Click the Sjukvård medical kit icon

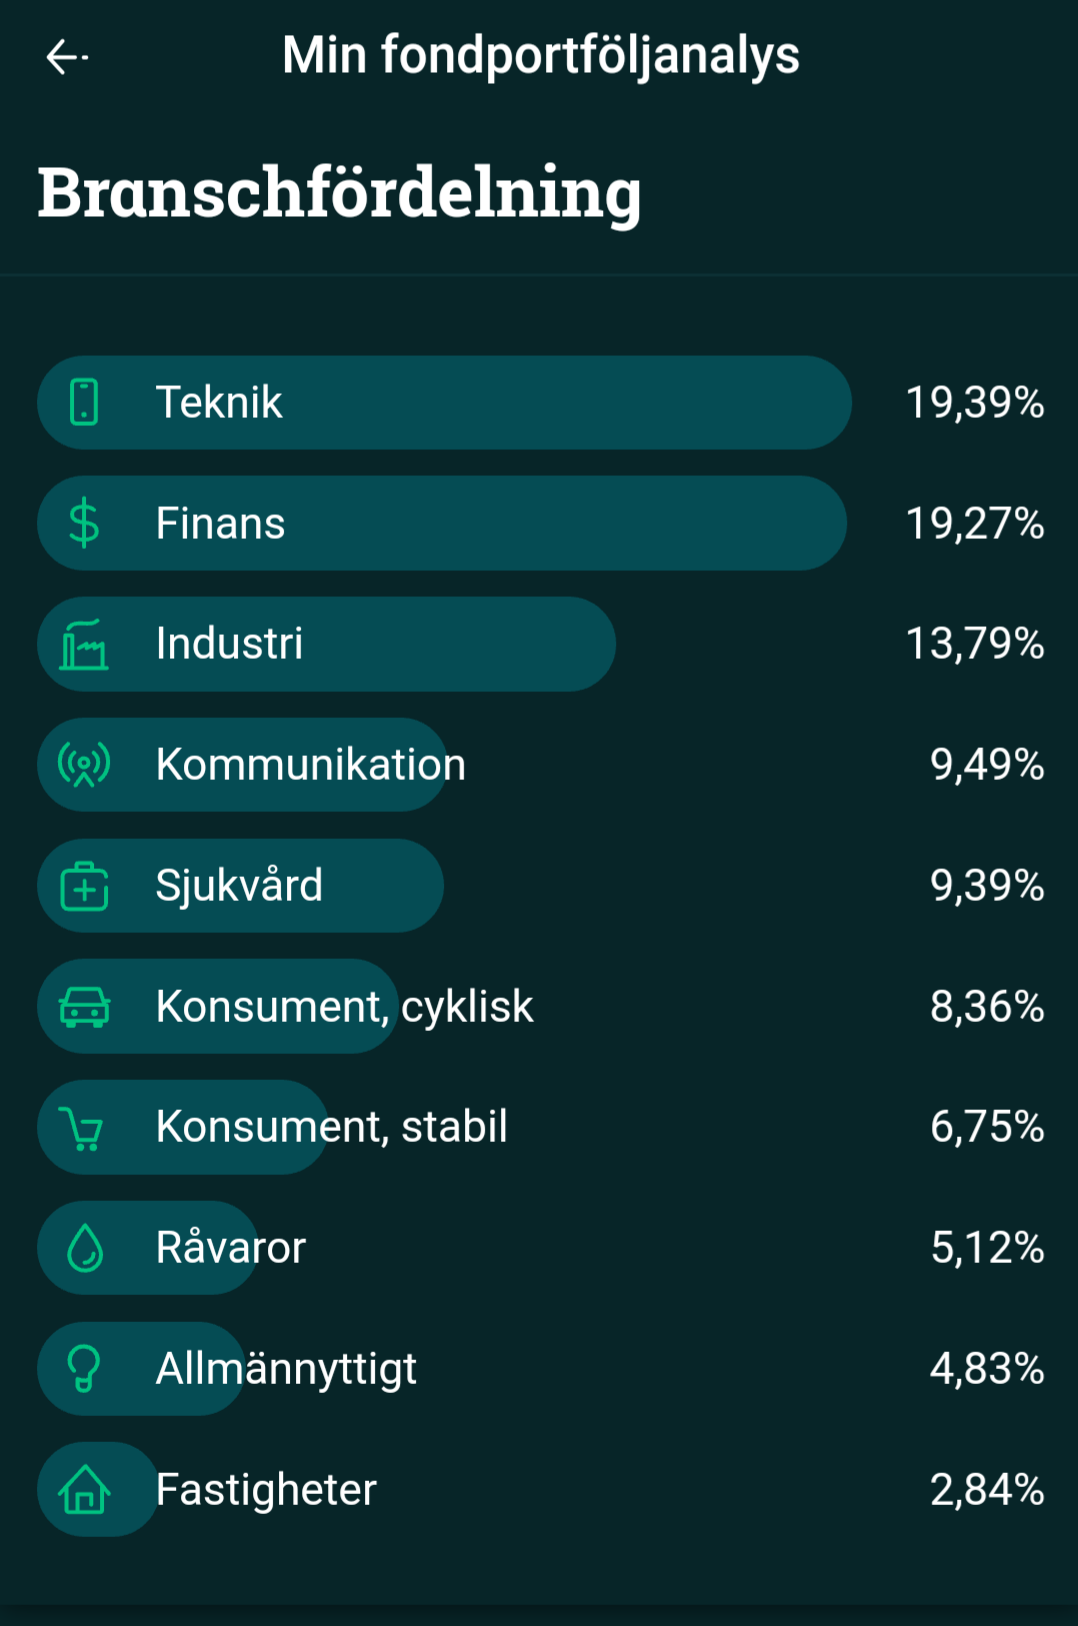84,886
